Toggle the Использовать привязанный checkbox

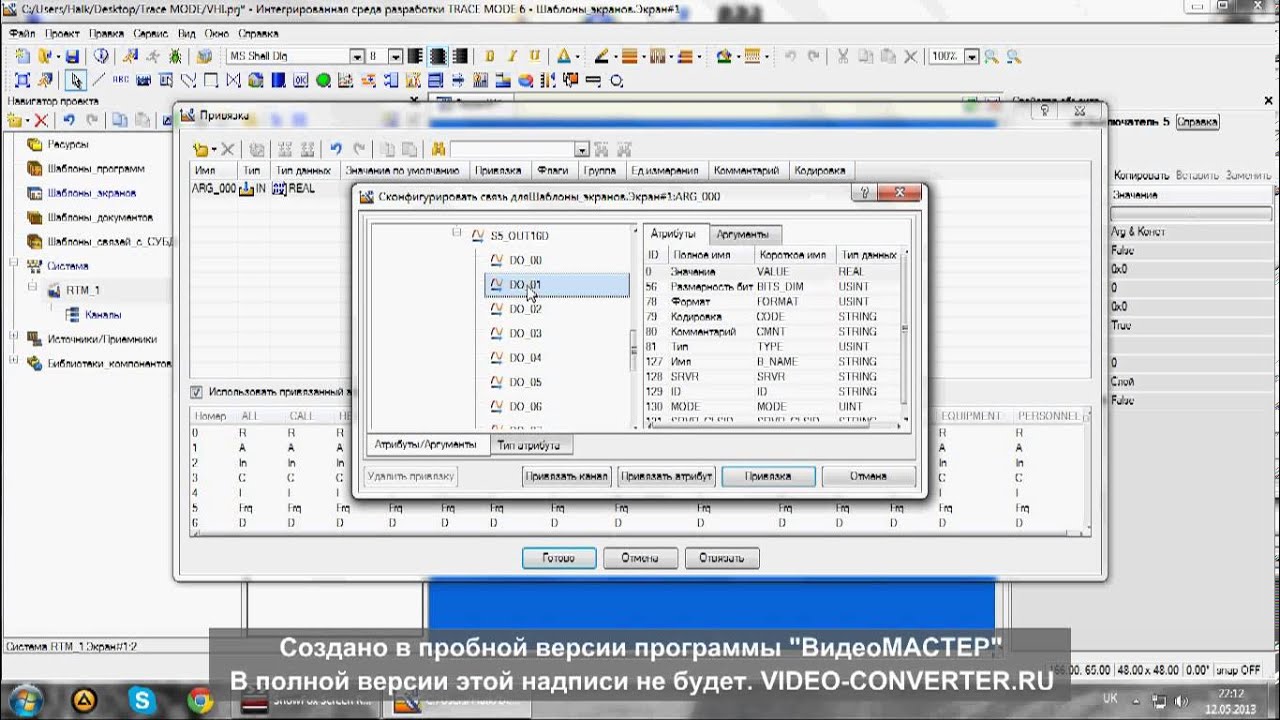196,392
